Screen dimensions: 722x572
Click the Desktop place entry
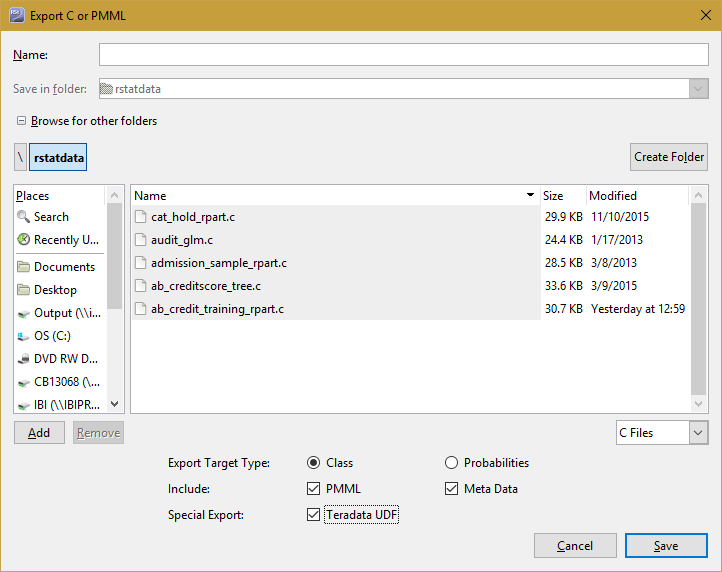pyautogui.click(x=60, y=290)
